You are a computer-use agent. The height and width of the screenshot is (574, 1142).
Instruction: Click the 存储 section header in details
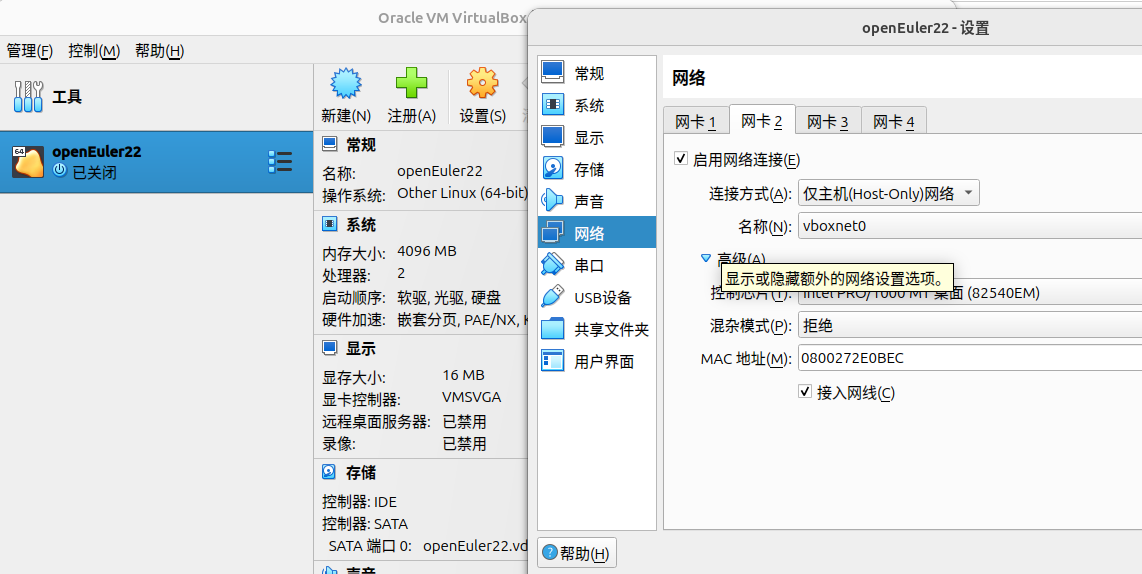click(x=361, y=472)
